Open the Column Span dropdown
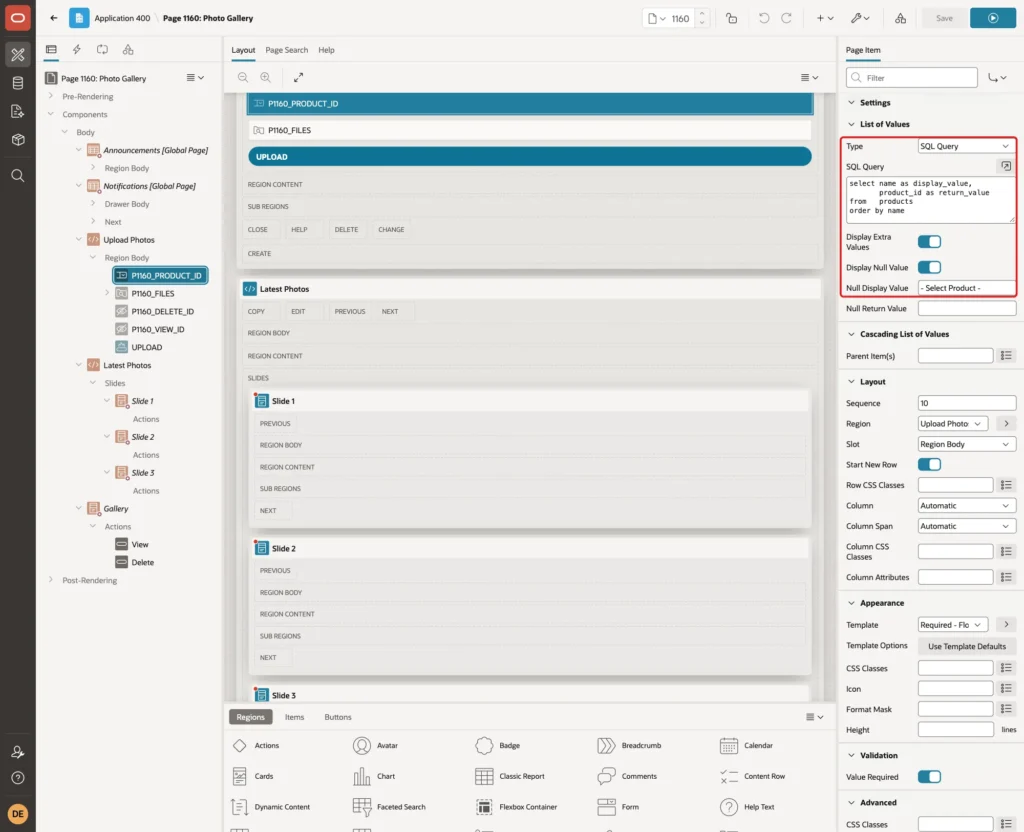1024x832 pixels. [x=967, y=526]
